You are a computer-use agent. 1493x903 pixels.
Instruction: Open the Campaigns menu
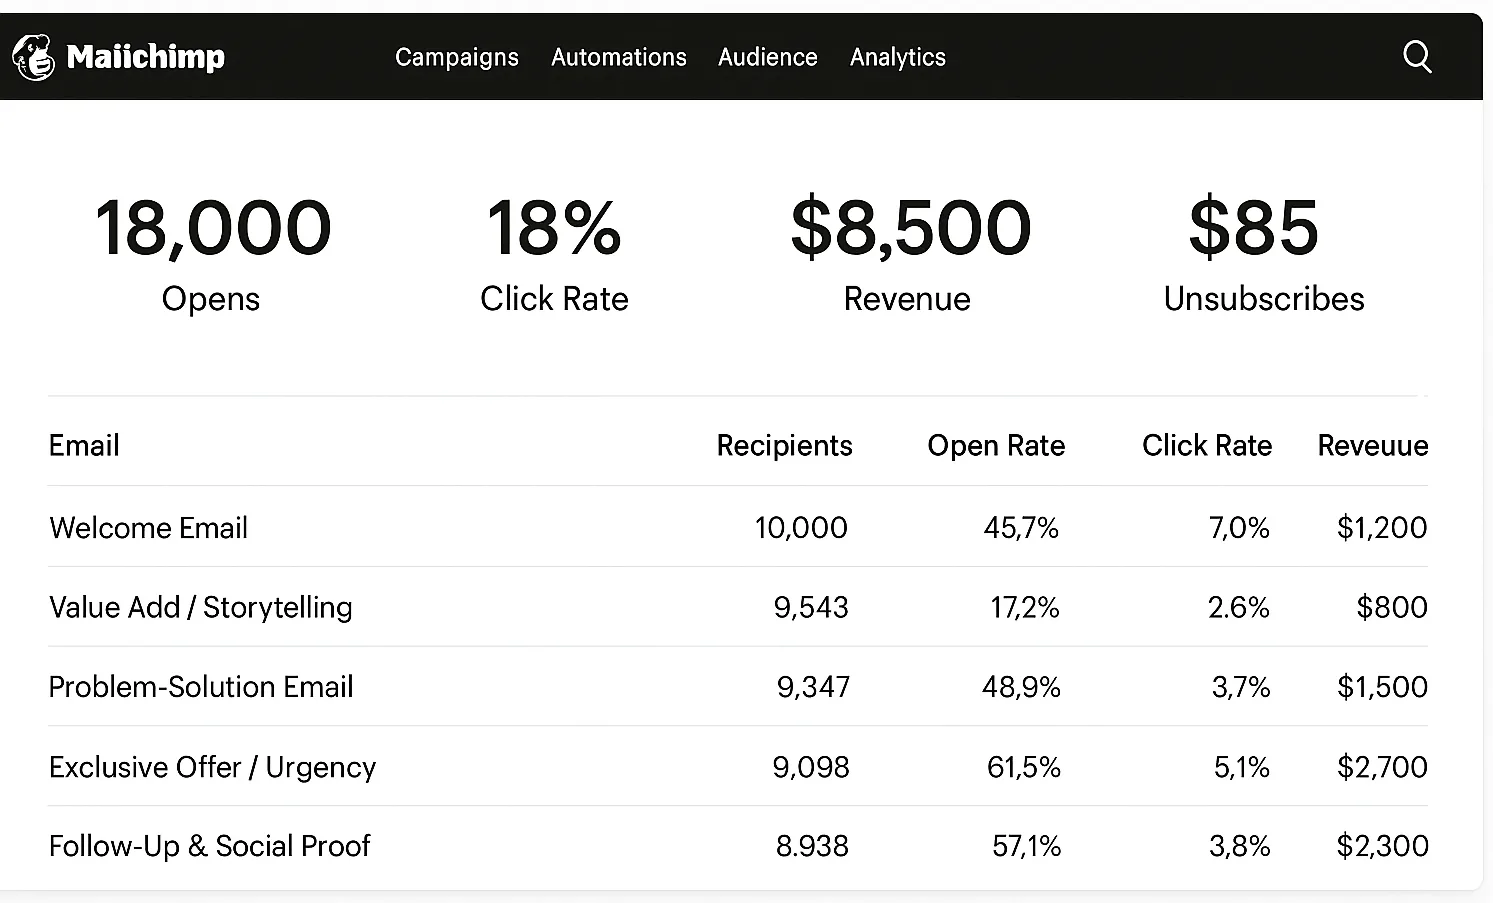(x=456, y=57)
